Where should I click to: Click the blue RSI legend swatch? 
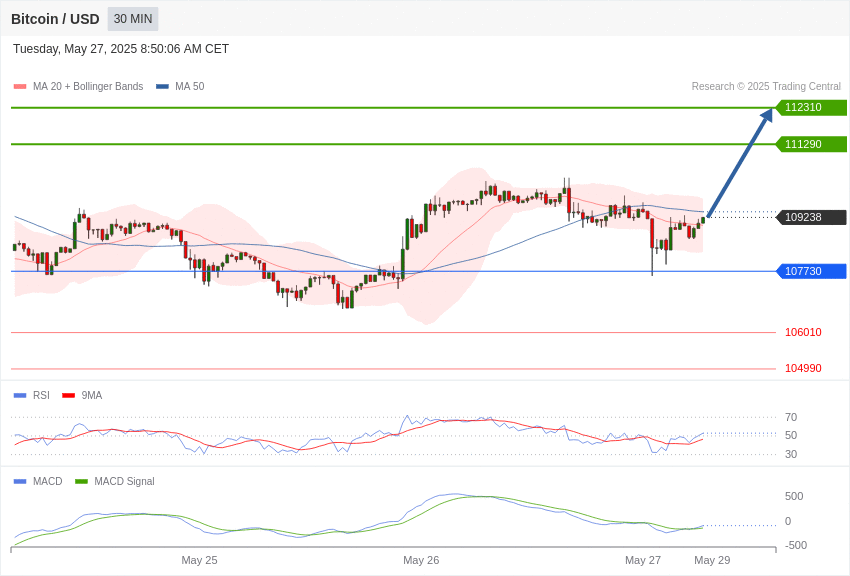(x=20, y=396)
